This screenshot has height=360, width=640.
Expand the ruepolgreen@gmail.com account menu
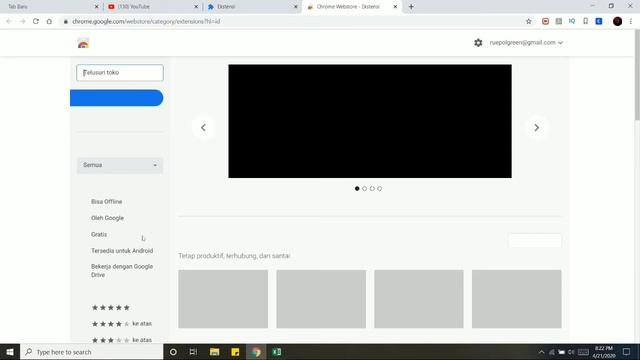coord(526,42)
